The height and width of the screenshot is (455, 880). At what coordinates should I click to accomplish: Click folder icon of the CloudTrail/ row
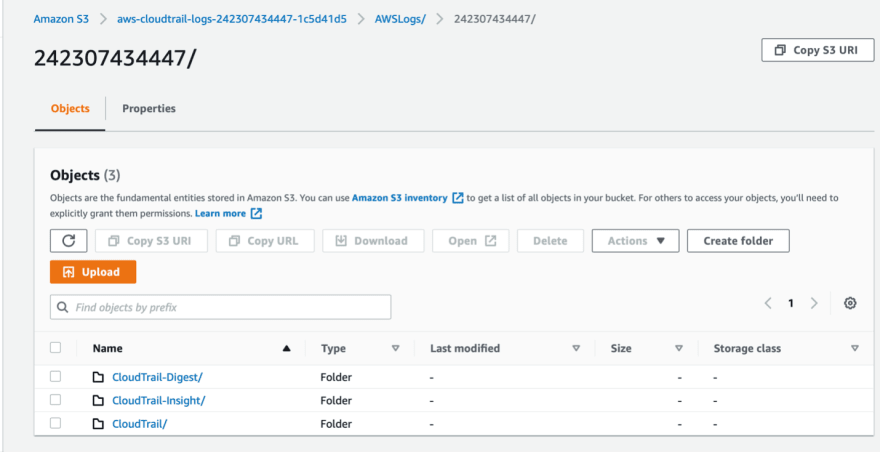[98, 424]
